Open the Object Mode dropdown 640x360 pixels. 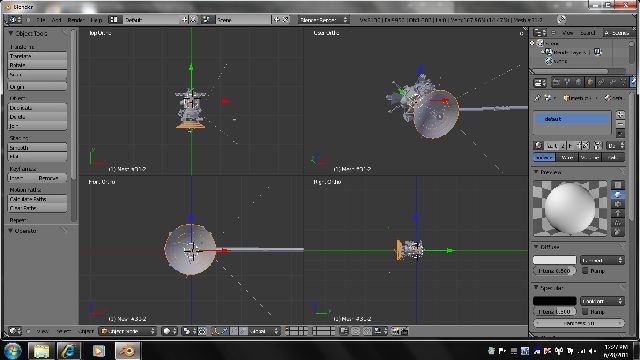128,331
